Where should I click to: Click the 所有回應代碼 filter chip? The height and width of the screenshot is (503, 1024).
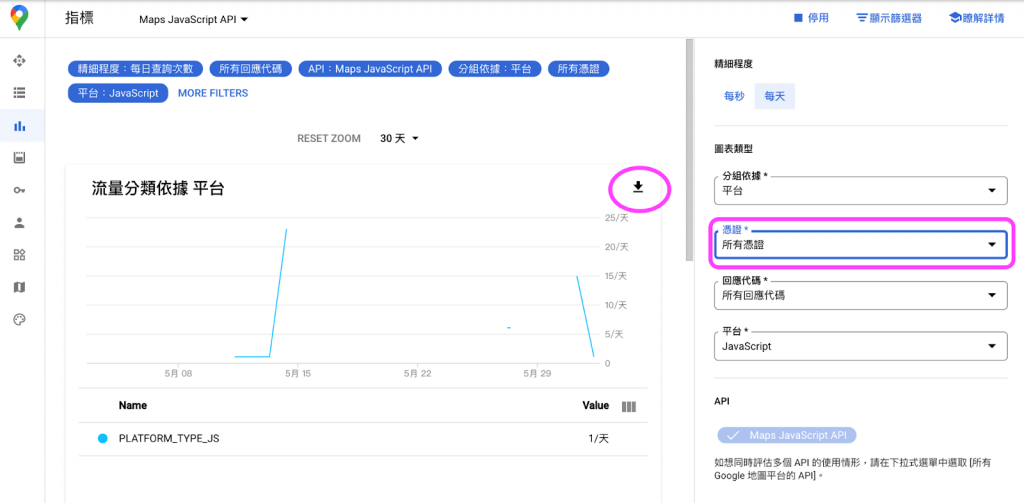(251, 69)
